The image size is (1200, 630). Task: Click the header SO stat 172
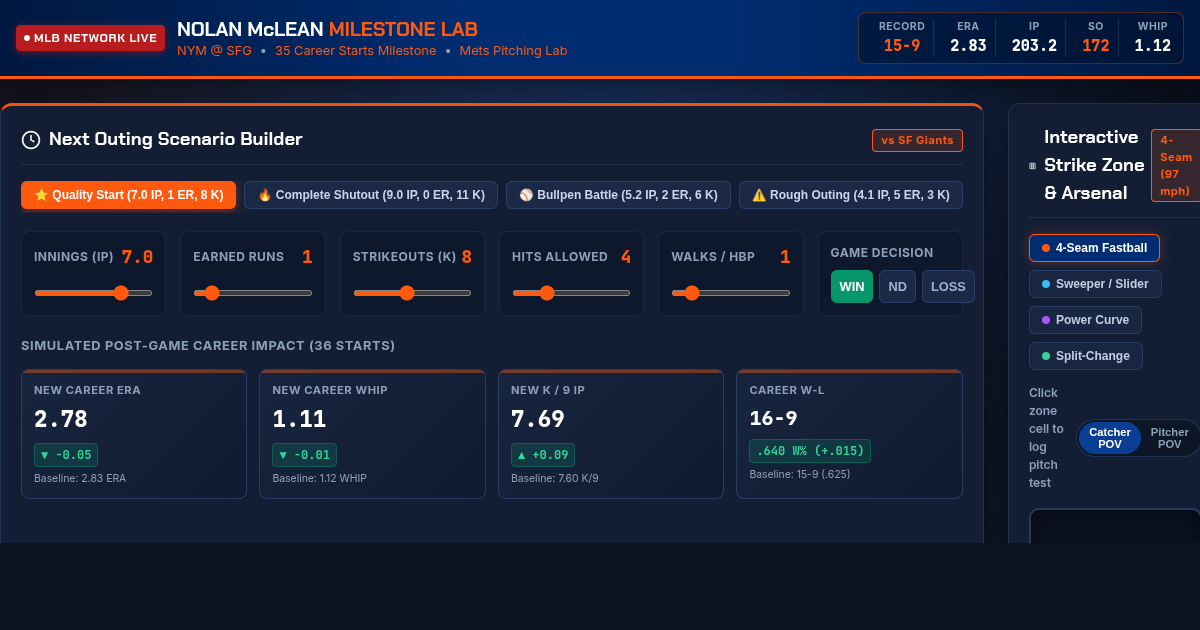tap(1096, 46)
